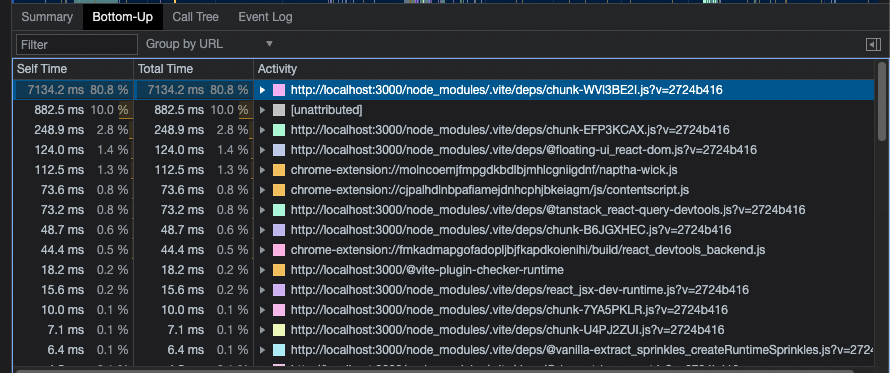This screenshot has width=890, height=373.
Task: Select the [unattributed] activity label
Action: (326, 110)
